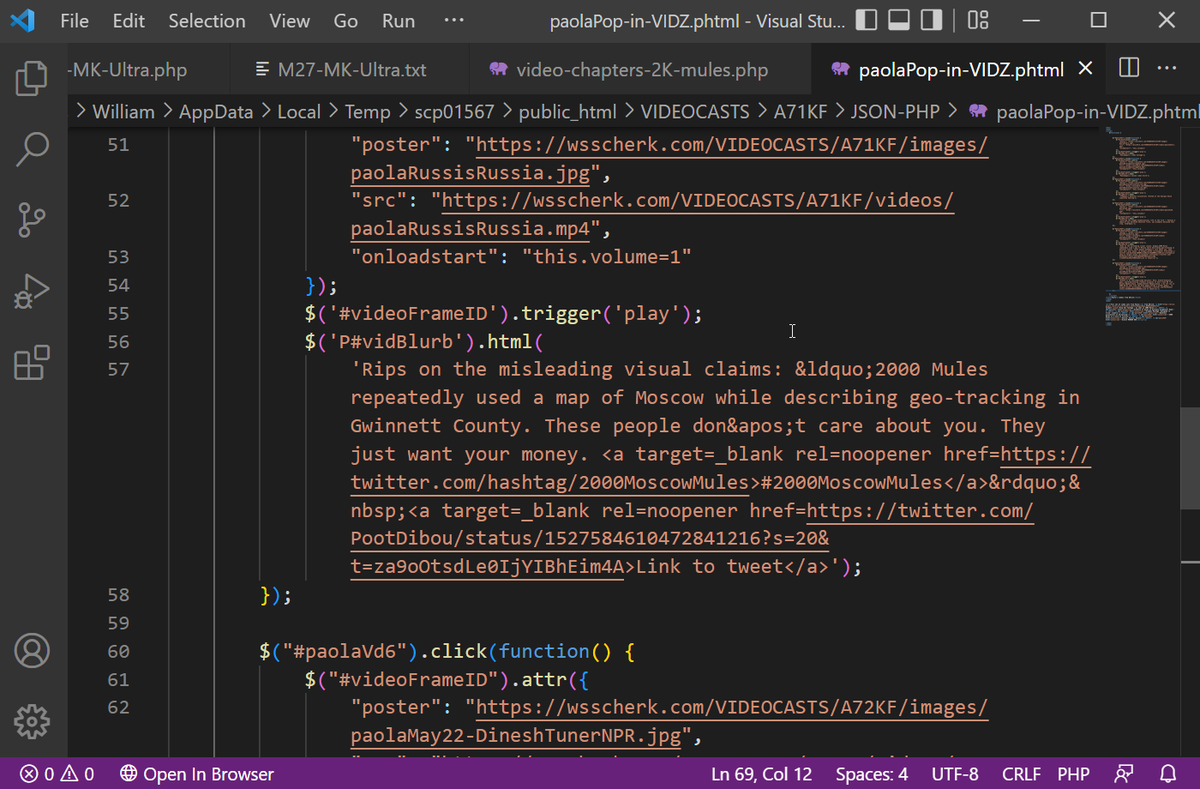
Task: Change encoding via UTF-8 indicator
Action: [x=955, y=774]
